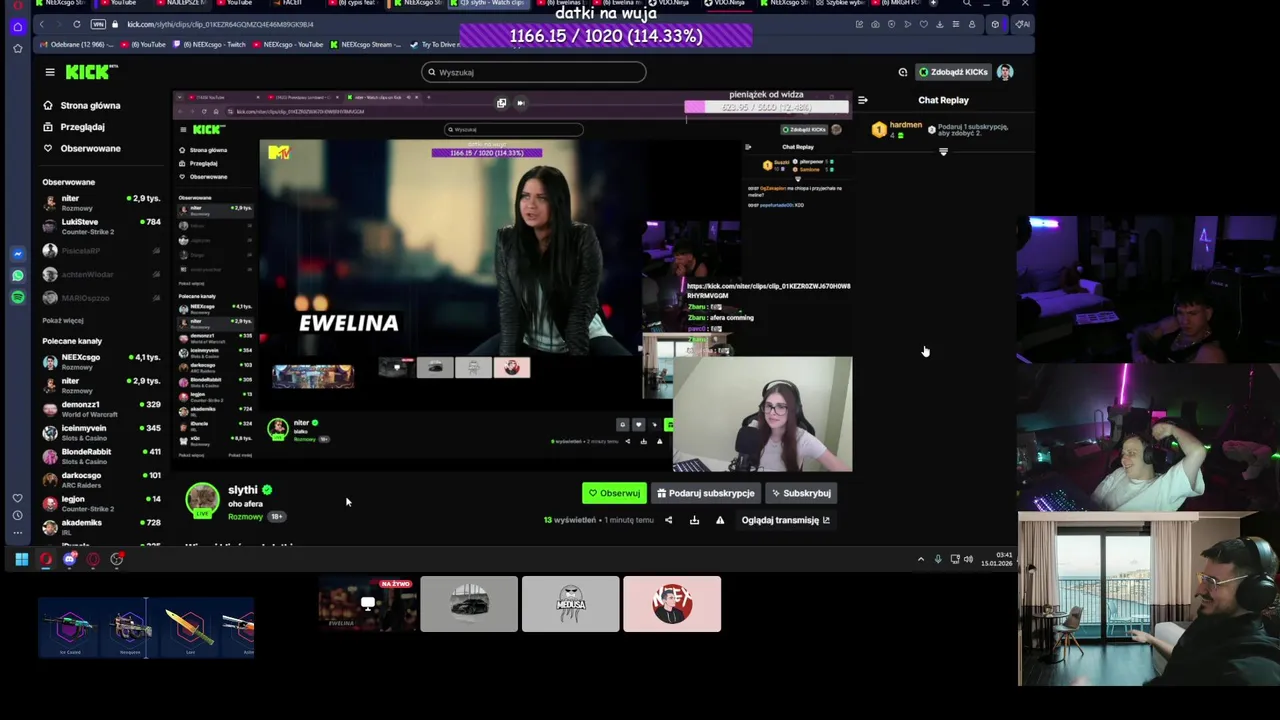Click the Subskrybuj button
The height and width of the screenshot is (720, 1280).
click(801, 493)
